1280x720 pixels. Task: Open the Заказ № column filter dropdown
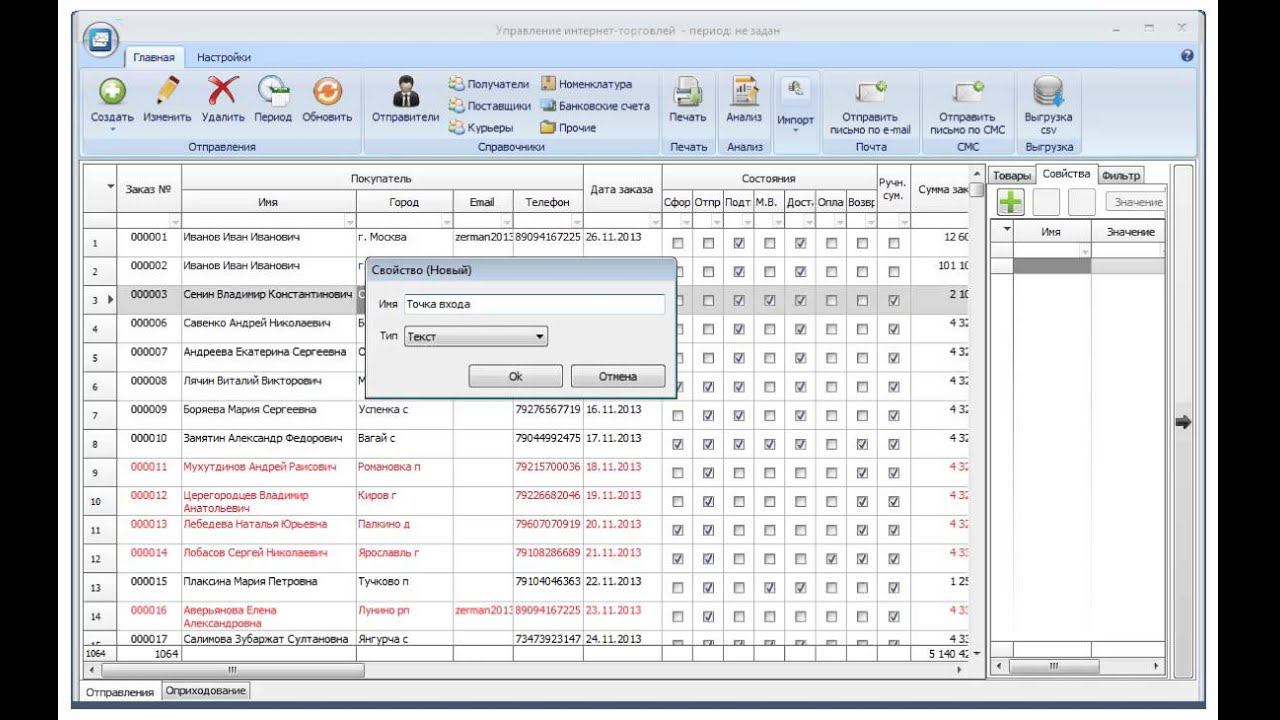175,220
